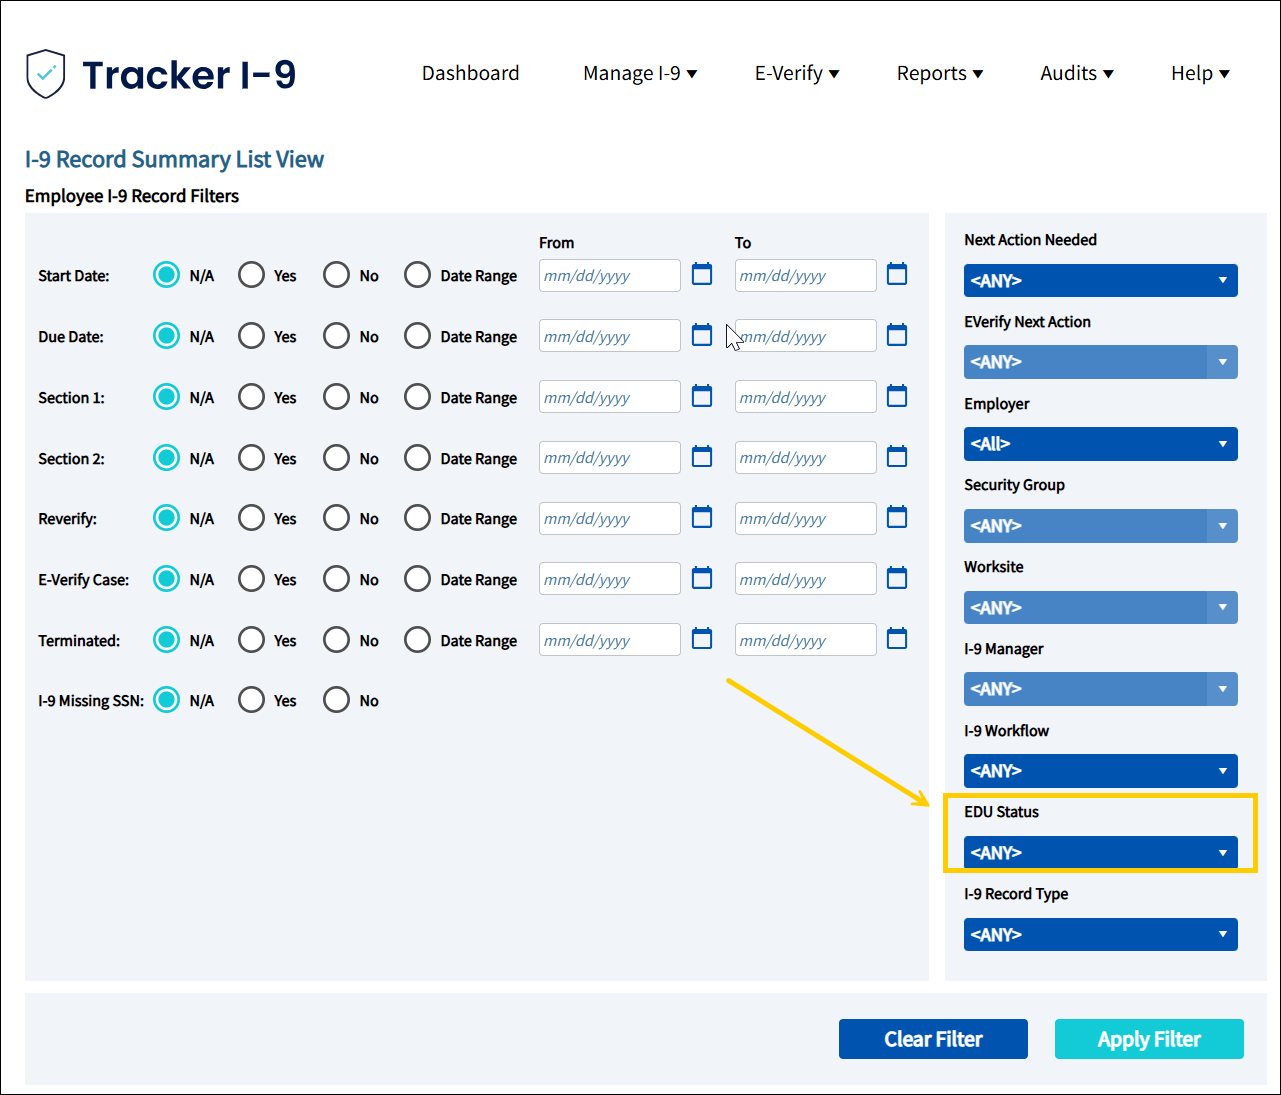
Task: Select No for I-9 Missing SSN
Action: [x=336, y=700]
